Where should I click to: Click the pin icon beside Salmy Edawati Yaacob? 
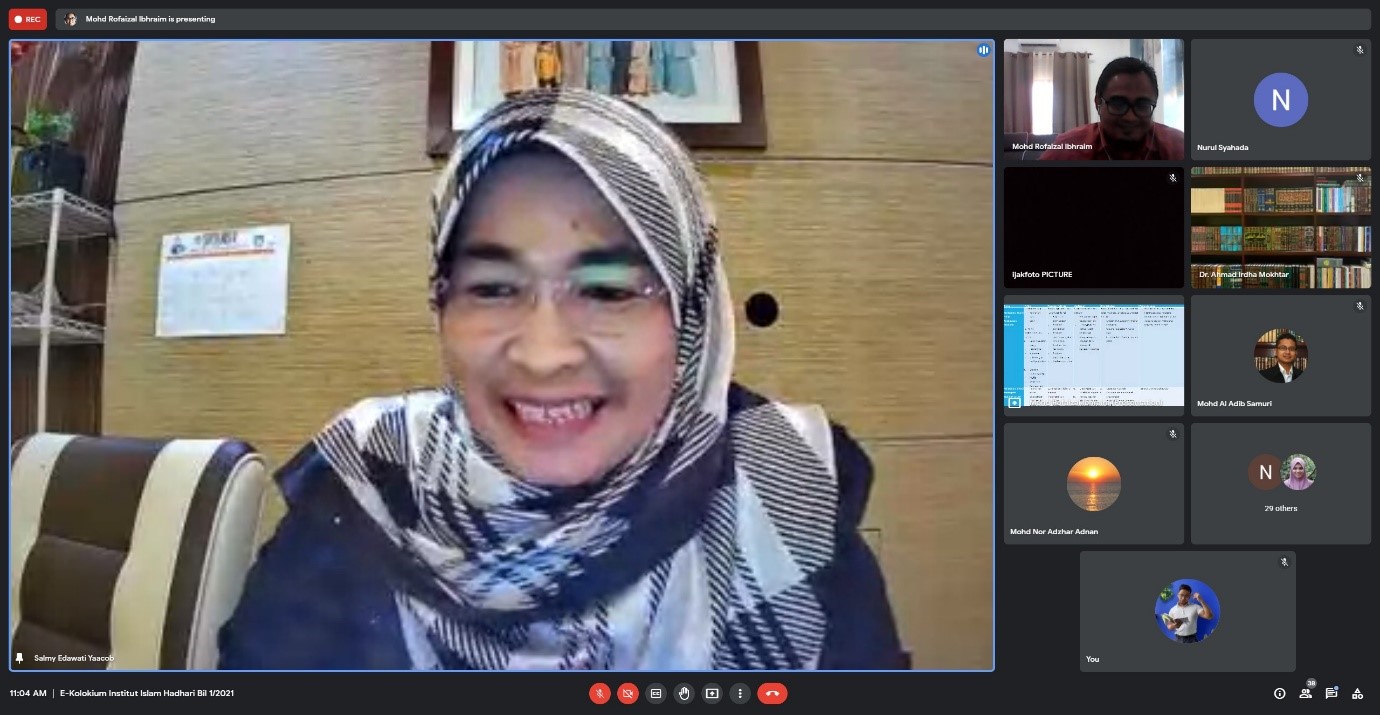tap(19, 658)
